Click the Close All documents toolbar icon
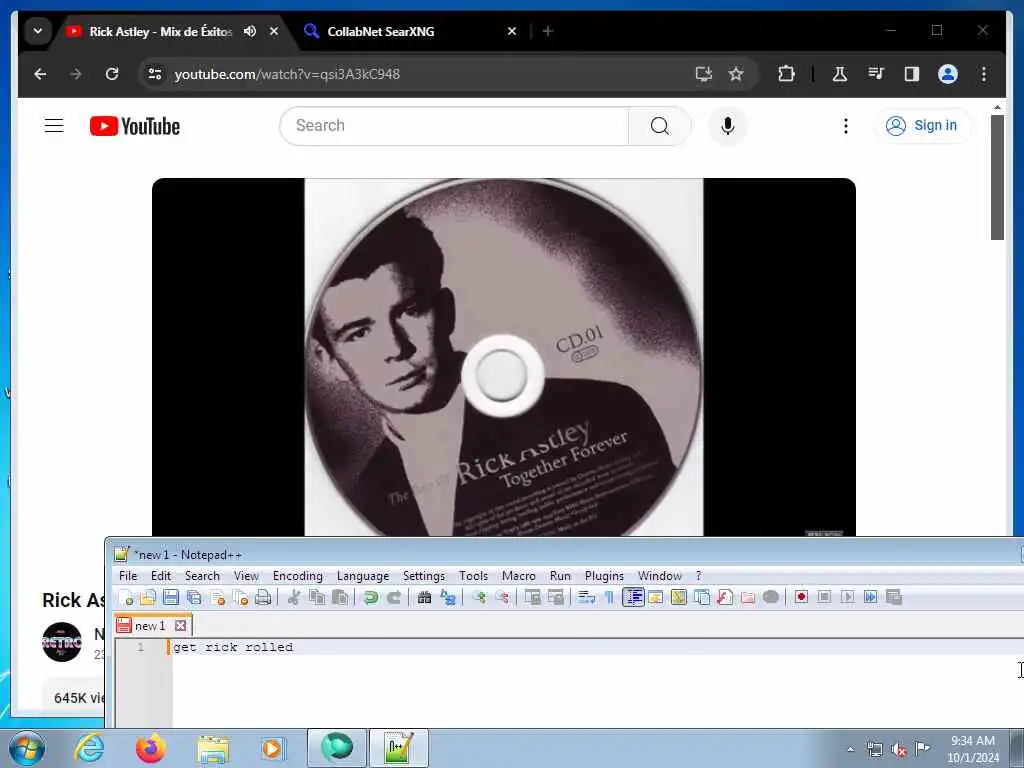The width and height of the screenshot is (1024, 768). 240,597
